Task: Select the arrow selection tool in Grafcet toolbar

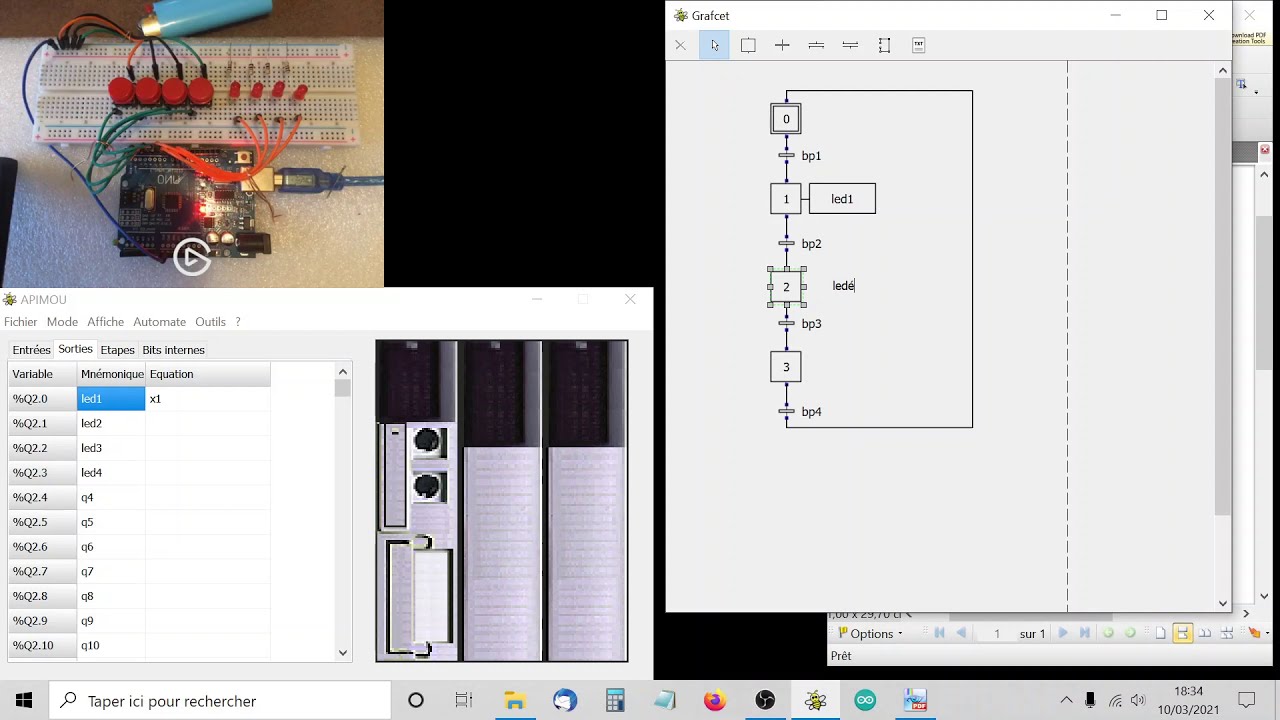Action: click(x=714, y=44)
